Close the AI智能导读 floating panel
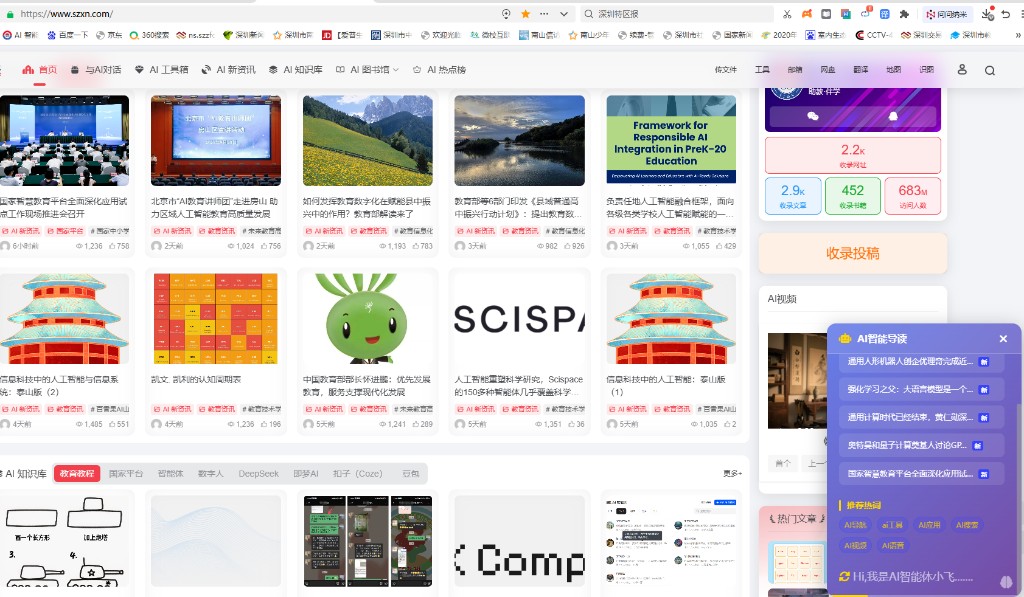 point(1003,339)
